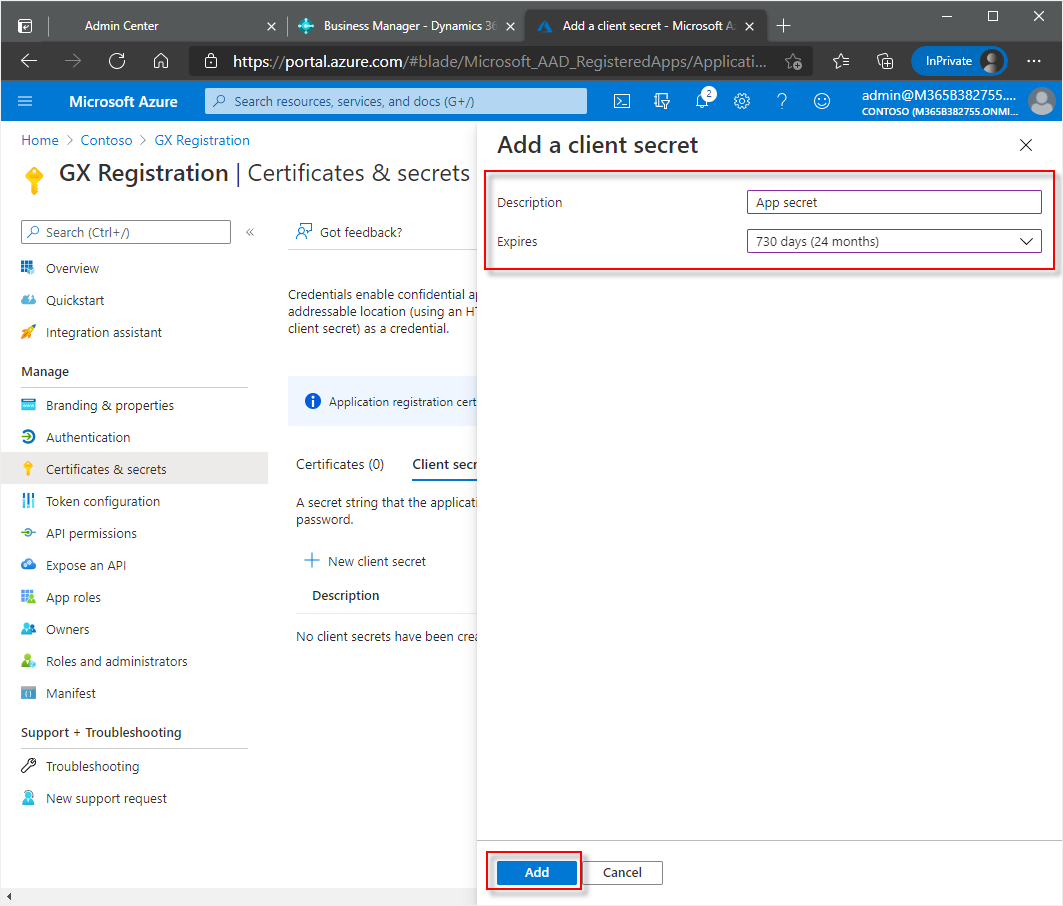Open directories and subscriptions filter icon

[x=662, y=101]
